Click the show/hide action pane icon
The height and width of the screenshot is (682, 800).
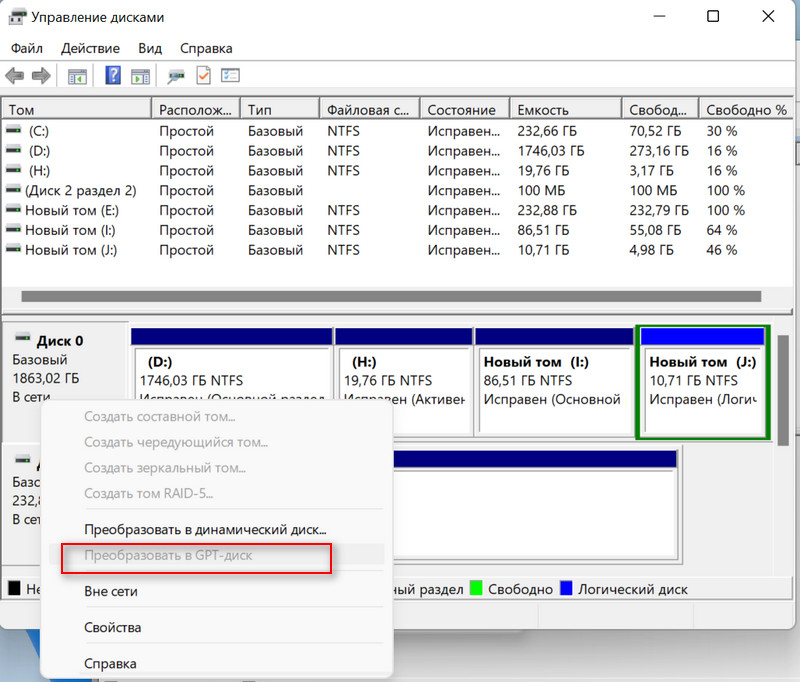click(x=141, y=76)
